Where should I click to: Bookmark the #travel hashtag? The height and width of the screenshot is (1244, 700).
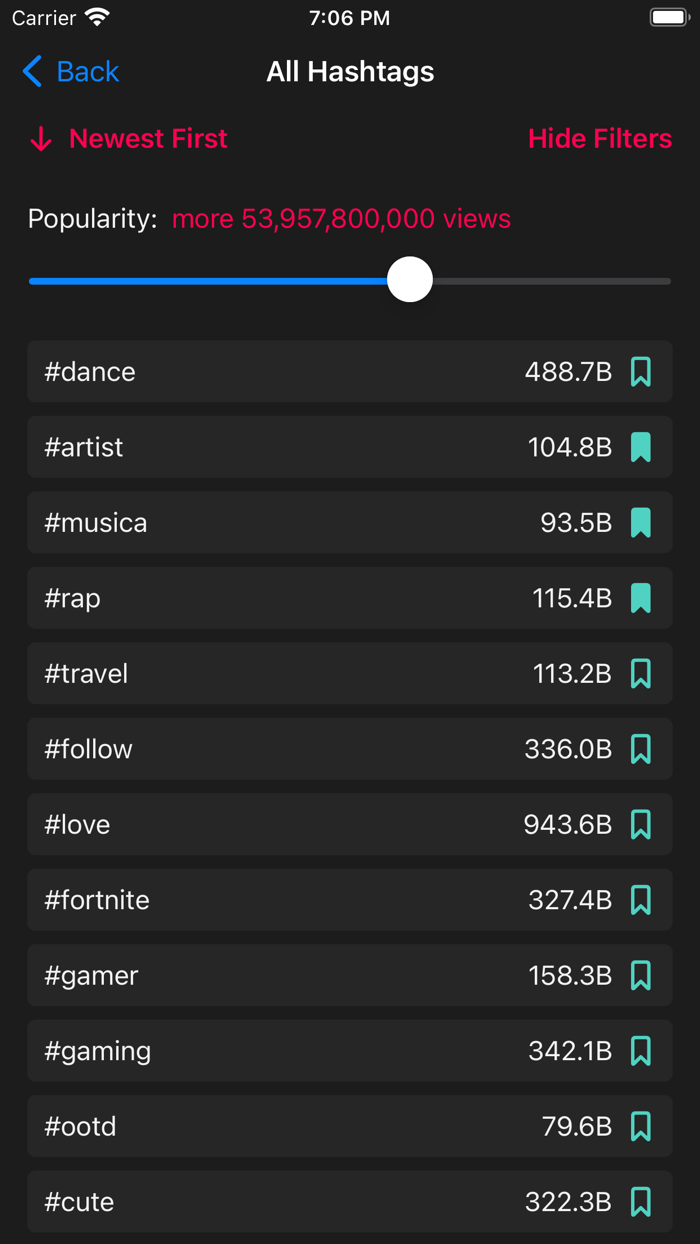pyautogui.click(x=641, y=673)
